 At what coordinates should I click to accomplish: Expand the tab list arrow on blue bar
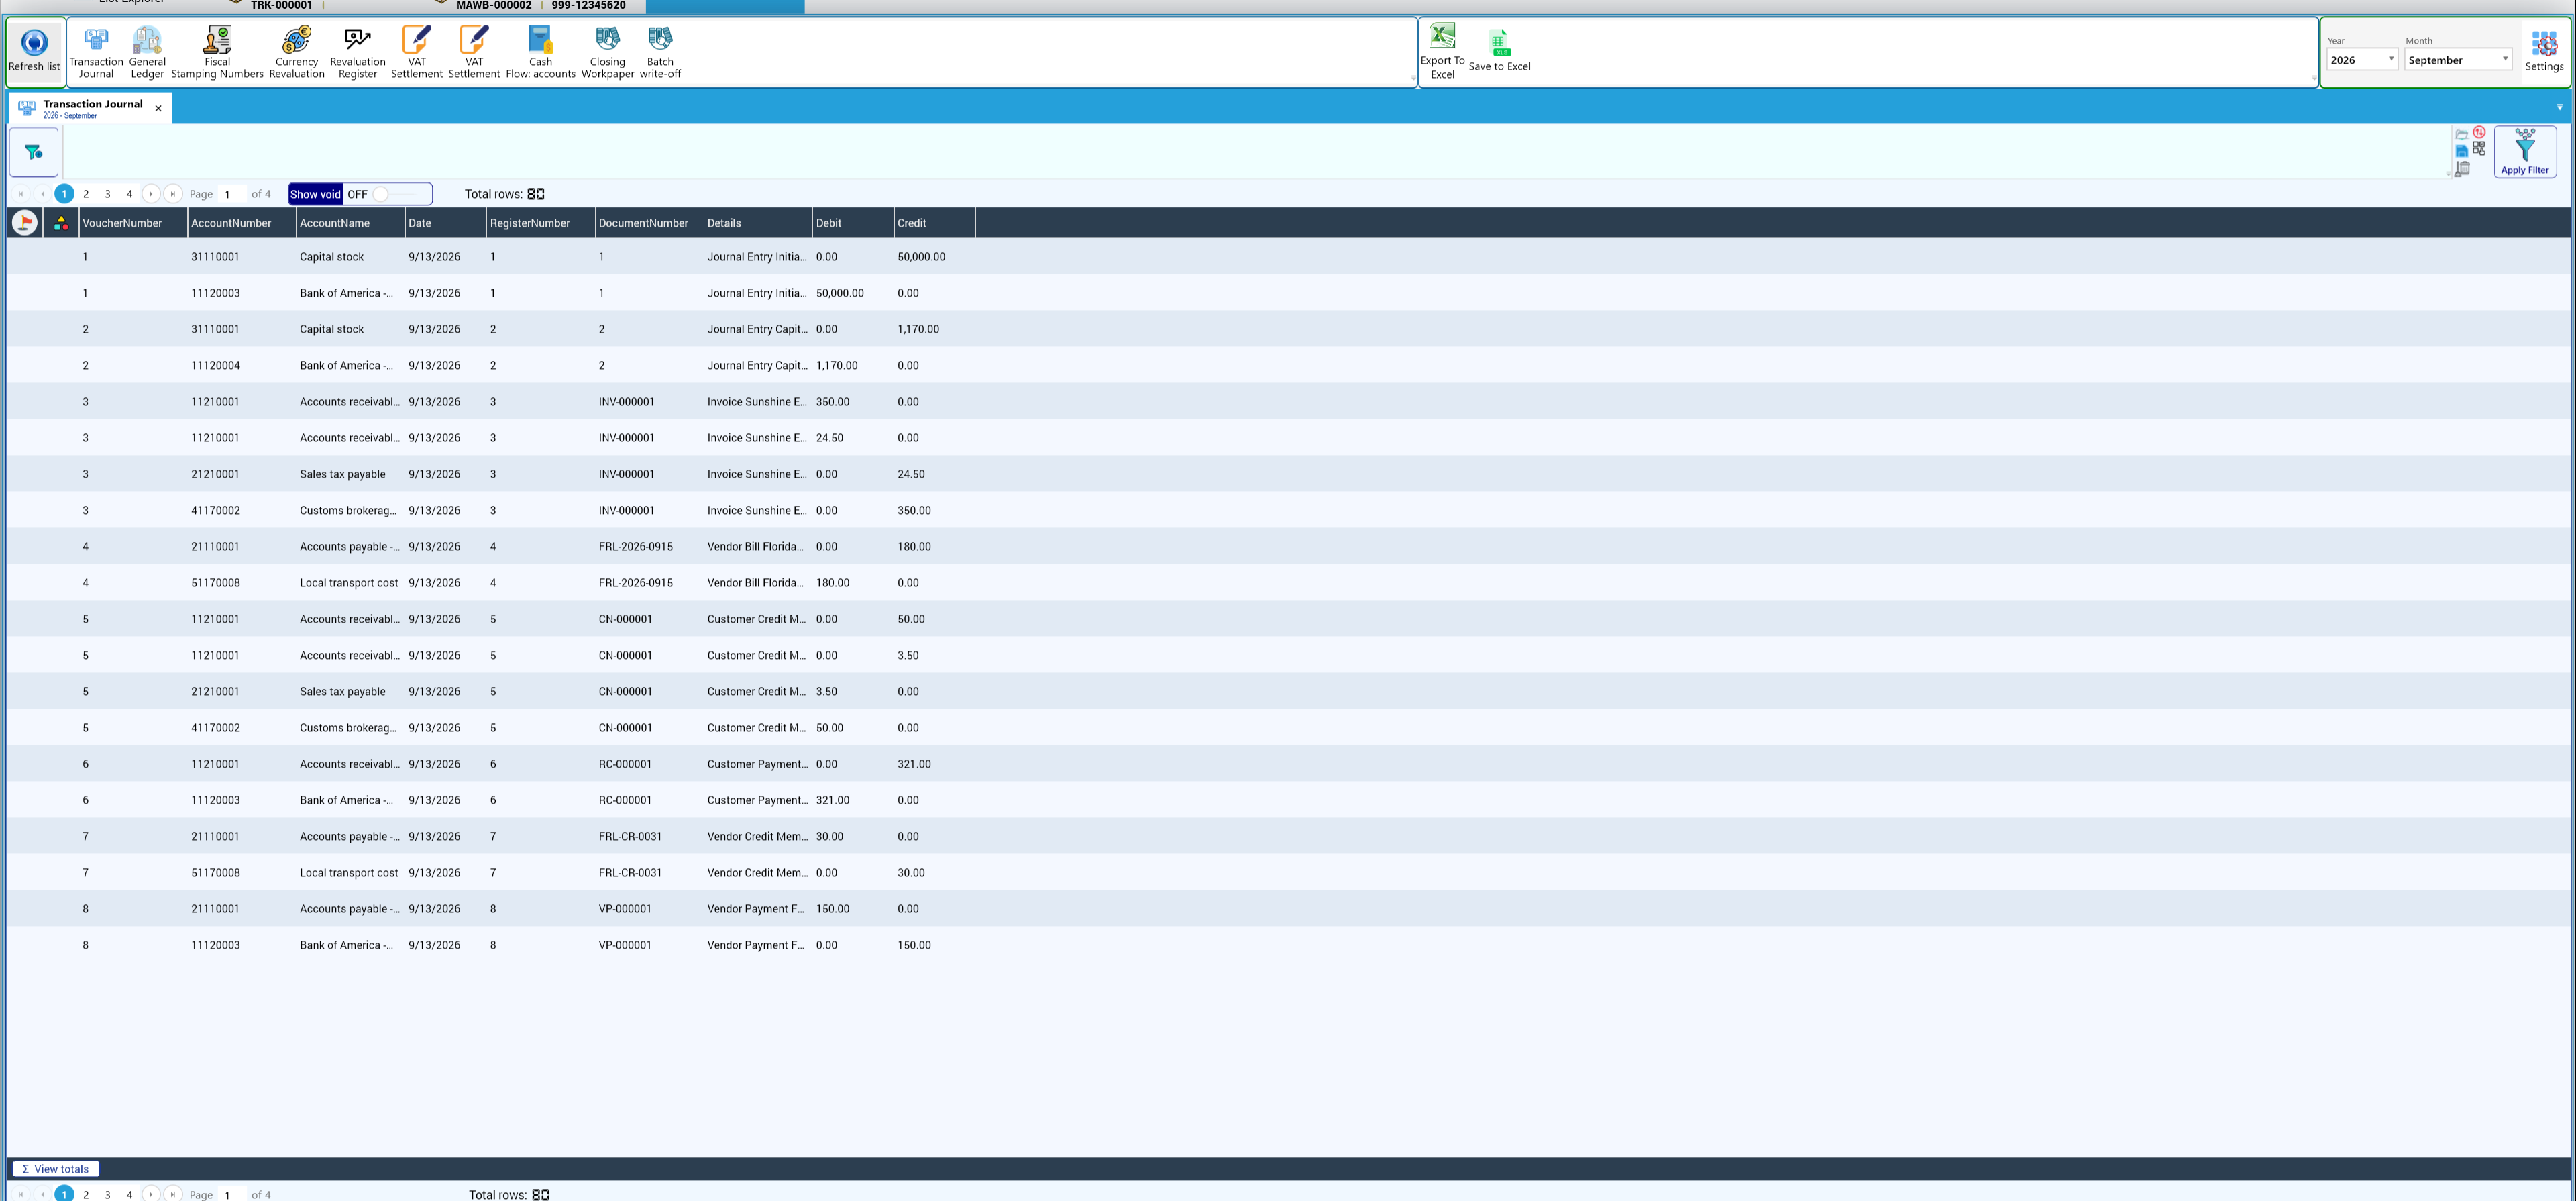pos(2560,107)
